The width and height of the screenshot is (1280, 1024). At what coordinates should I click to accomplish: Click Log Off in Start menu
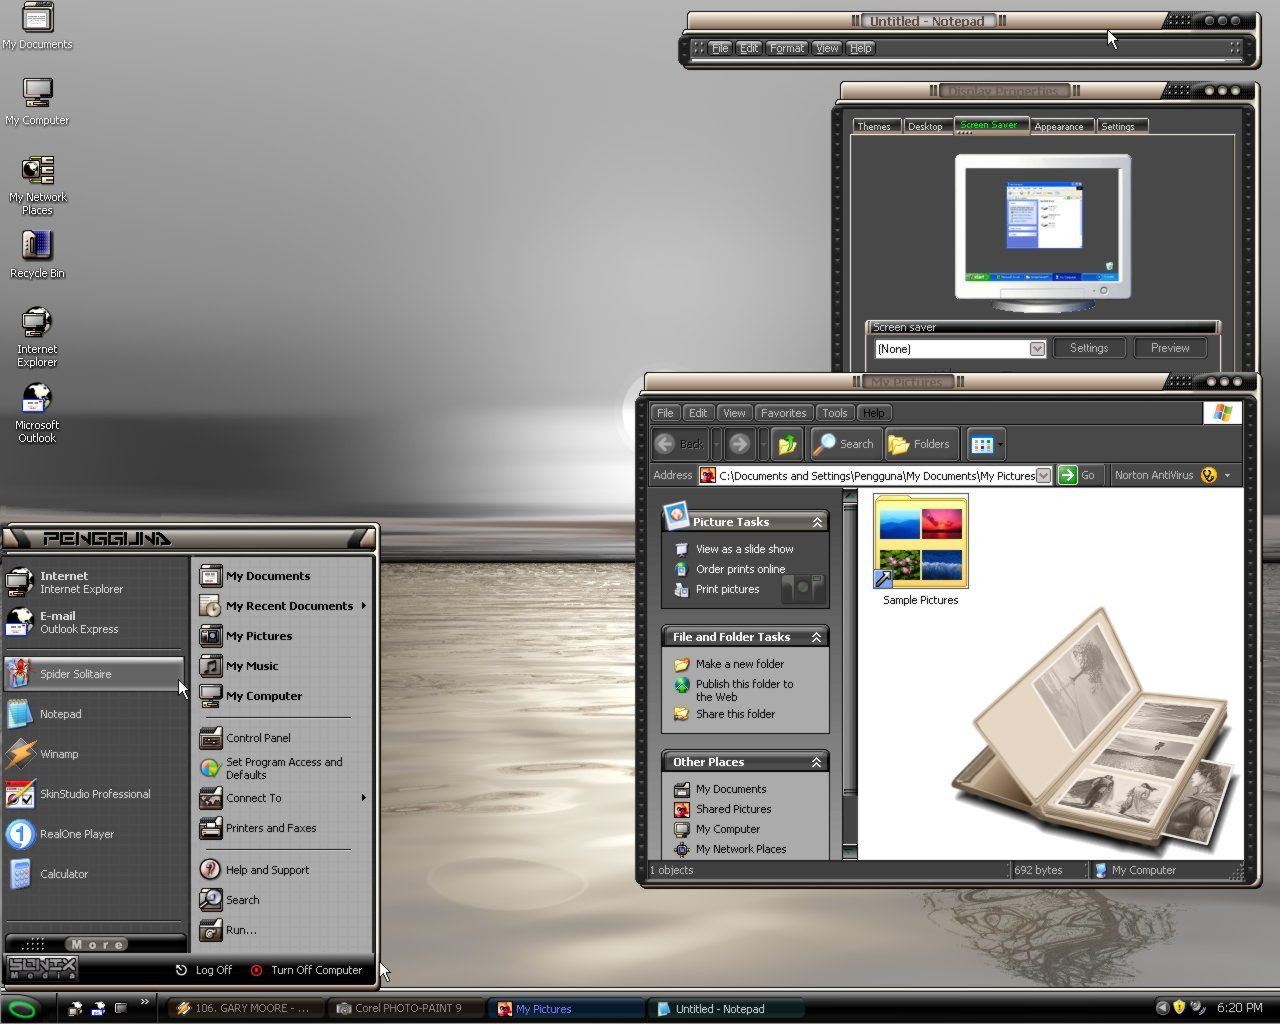204,970
